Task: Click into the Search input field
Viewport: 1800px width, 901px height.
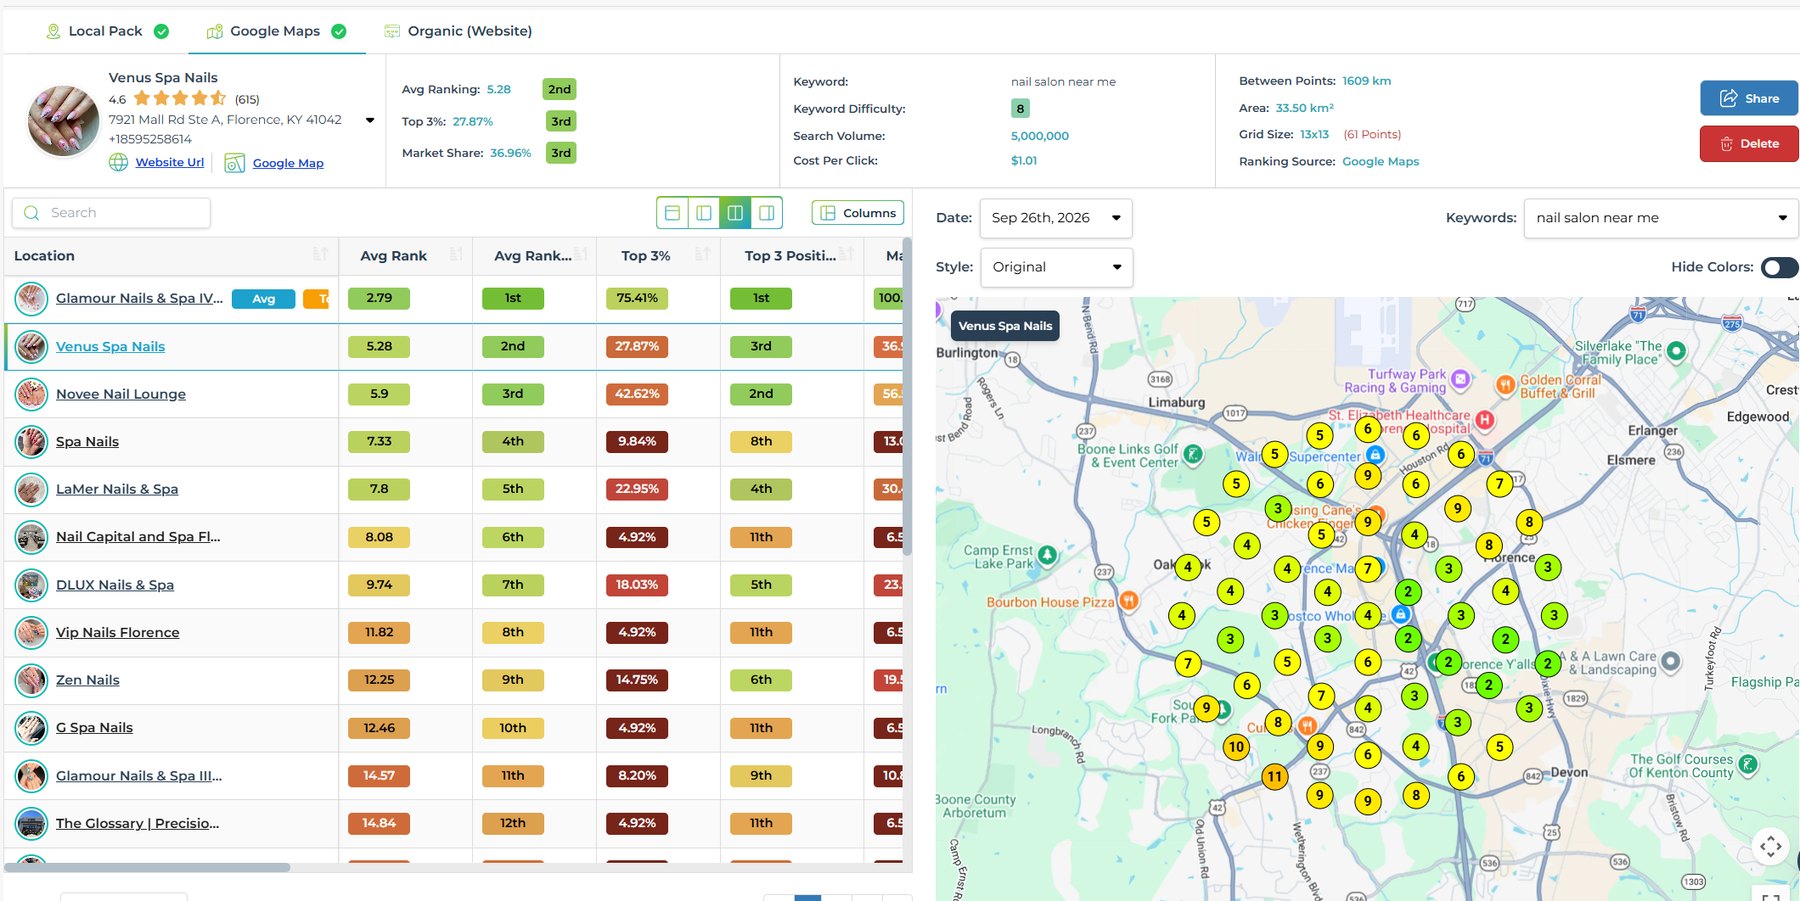Action: [111, 213]
